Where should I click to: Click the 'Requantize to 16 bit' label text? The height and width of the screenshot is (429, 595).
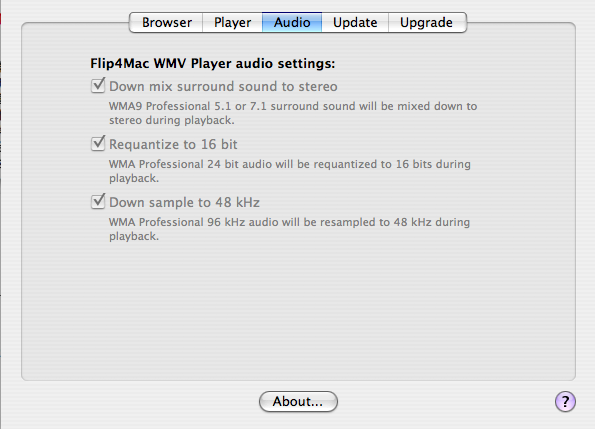pyautogui.click(x=173, y=145)
